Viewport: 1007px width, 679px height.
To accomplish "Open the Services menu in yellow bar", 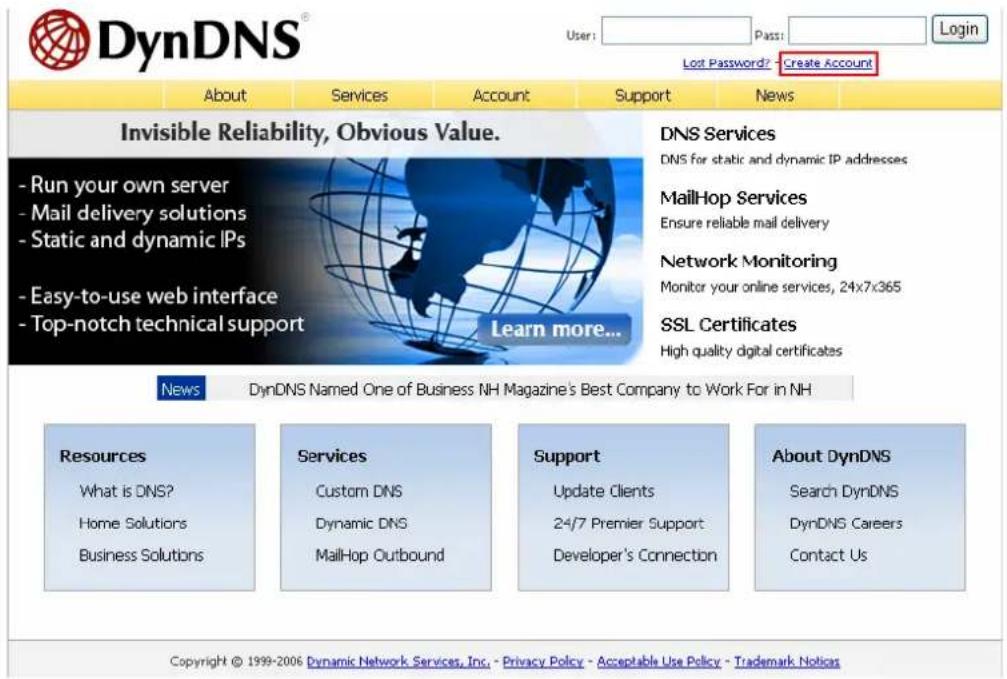I will point(359,96).
